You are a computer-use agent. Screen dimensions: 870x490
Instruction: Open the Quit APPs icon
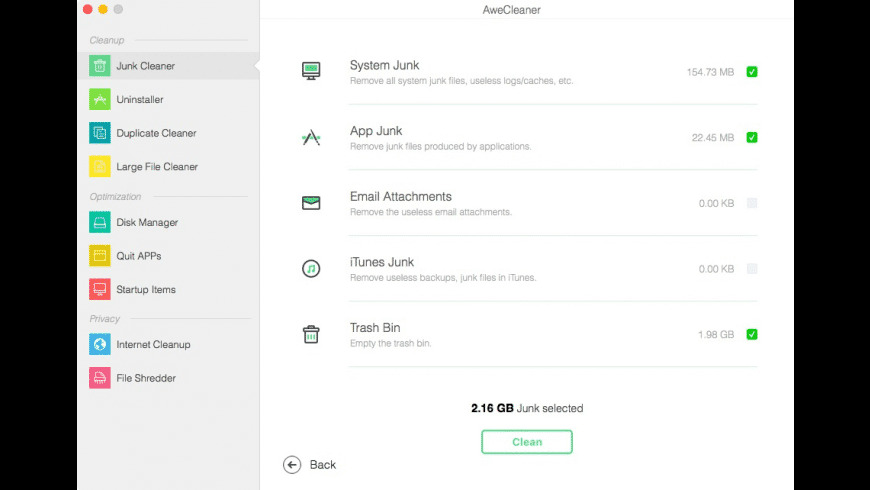click(x=99, y=256)
